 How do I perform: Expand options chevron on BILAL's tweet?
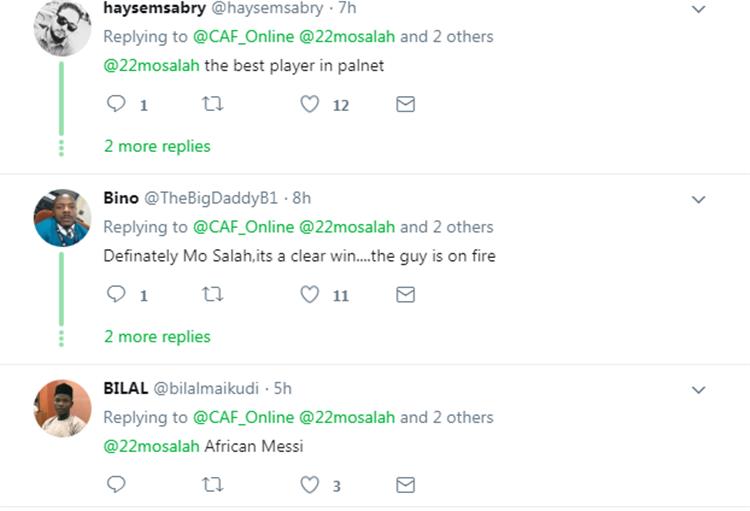point(699,389)
